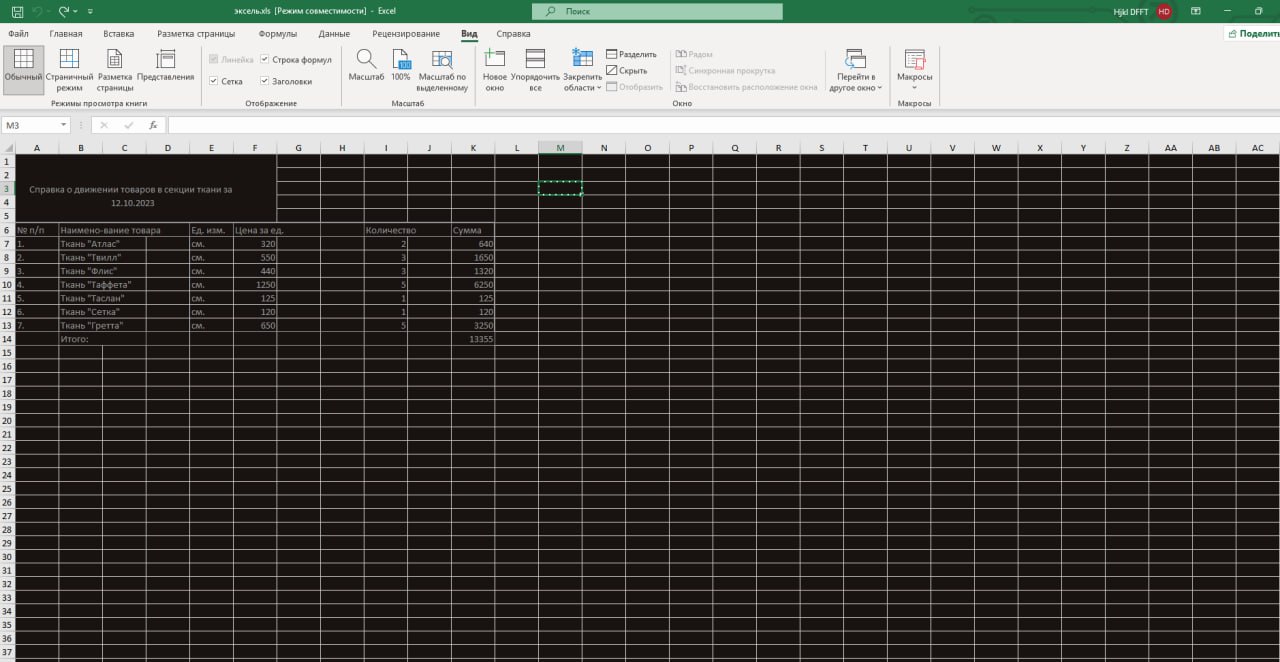Switch to Страничный режим view
This screenshot has height=662, width=1280.
tap(69, 70)
